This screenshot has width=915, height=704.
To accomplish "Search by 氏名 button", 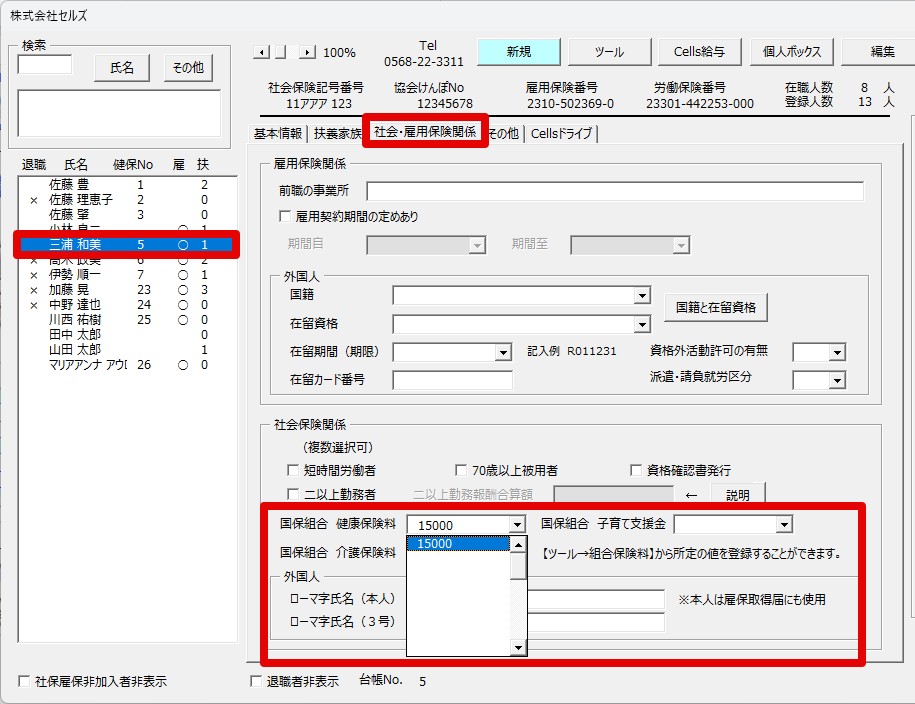I will pos(122,68).
